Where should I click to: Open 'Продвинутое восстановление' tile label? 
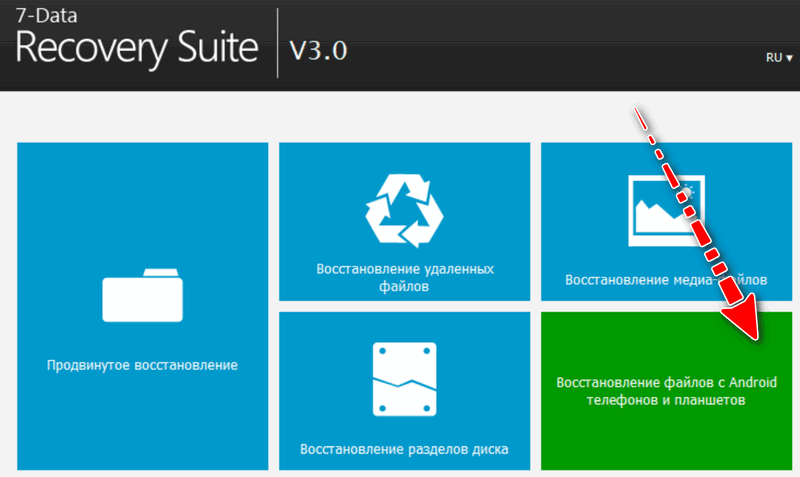pyautogui.click(x=142, y=365)
